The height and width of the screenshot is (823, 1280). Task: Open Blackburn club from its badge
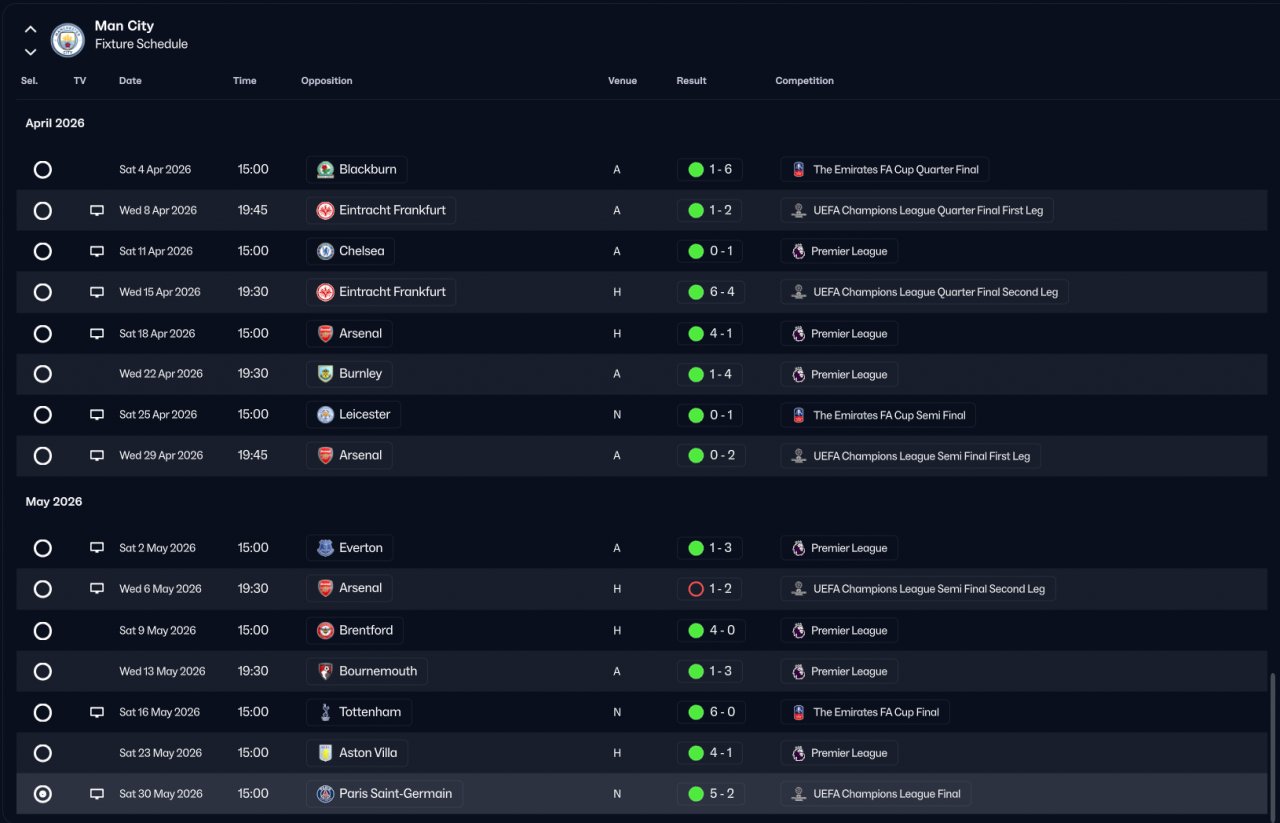tap(325, 170)
